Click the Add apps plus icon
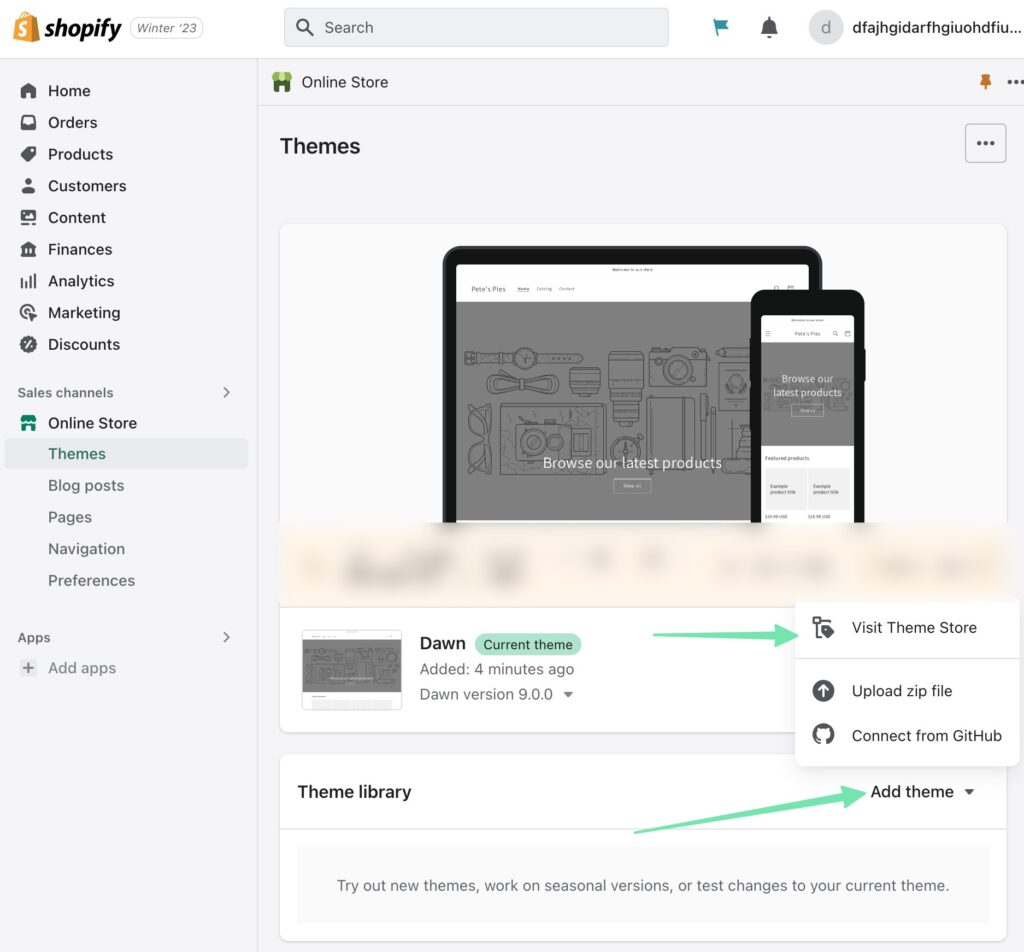The width and height of the screenshot is (1024, 952). 28,668
